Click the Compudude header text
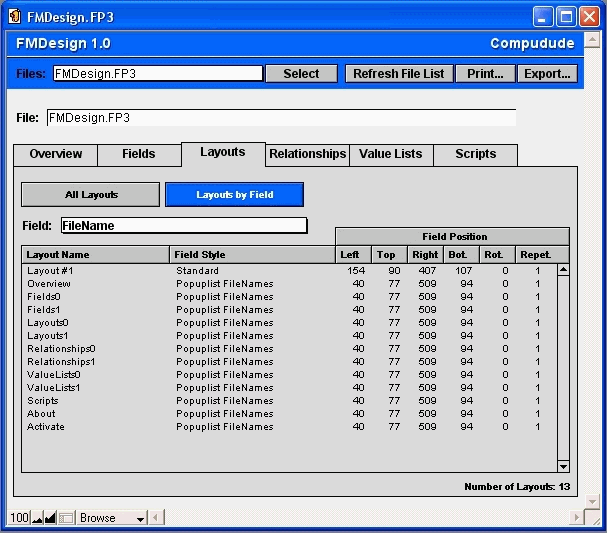 point(532,43)
